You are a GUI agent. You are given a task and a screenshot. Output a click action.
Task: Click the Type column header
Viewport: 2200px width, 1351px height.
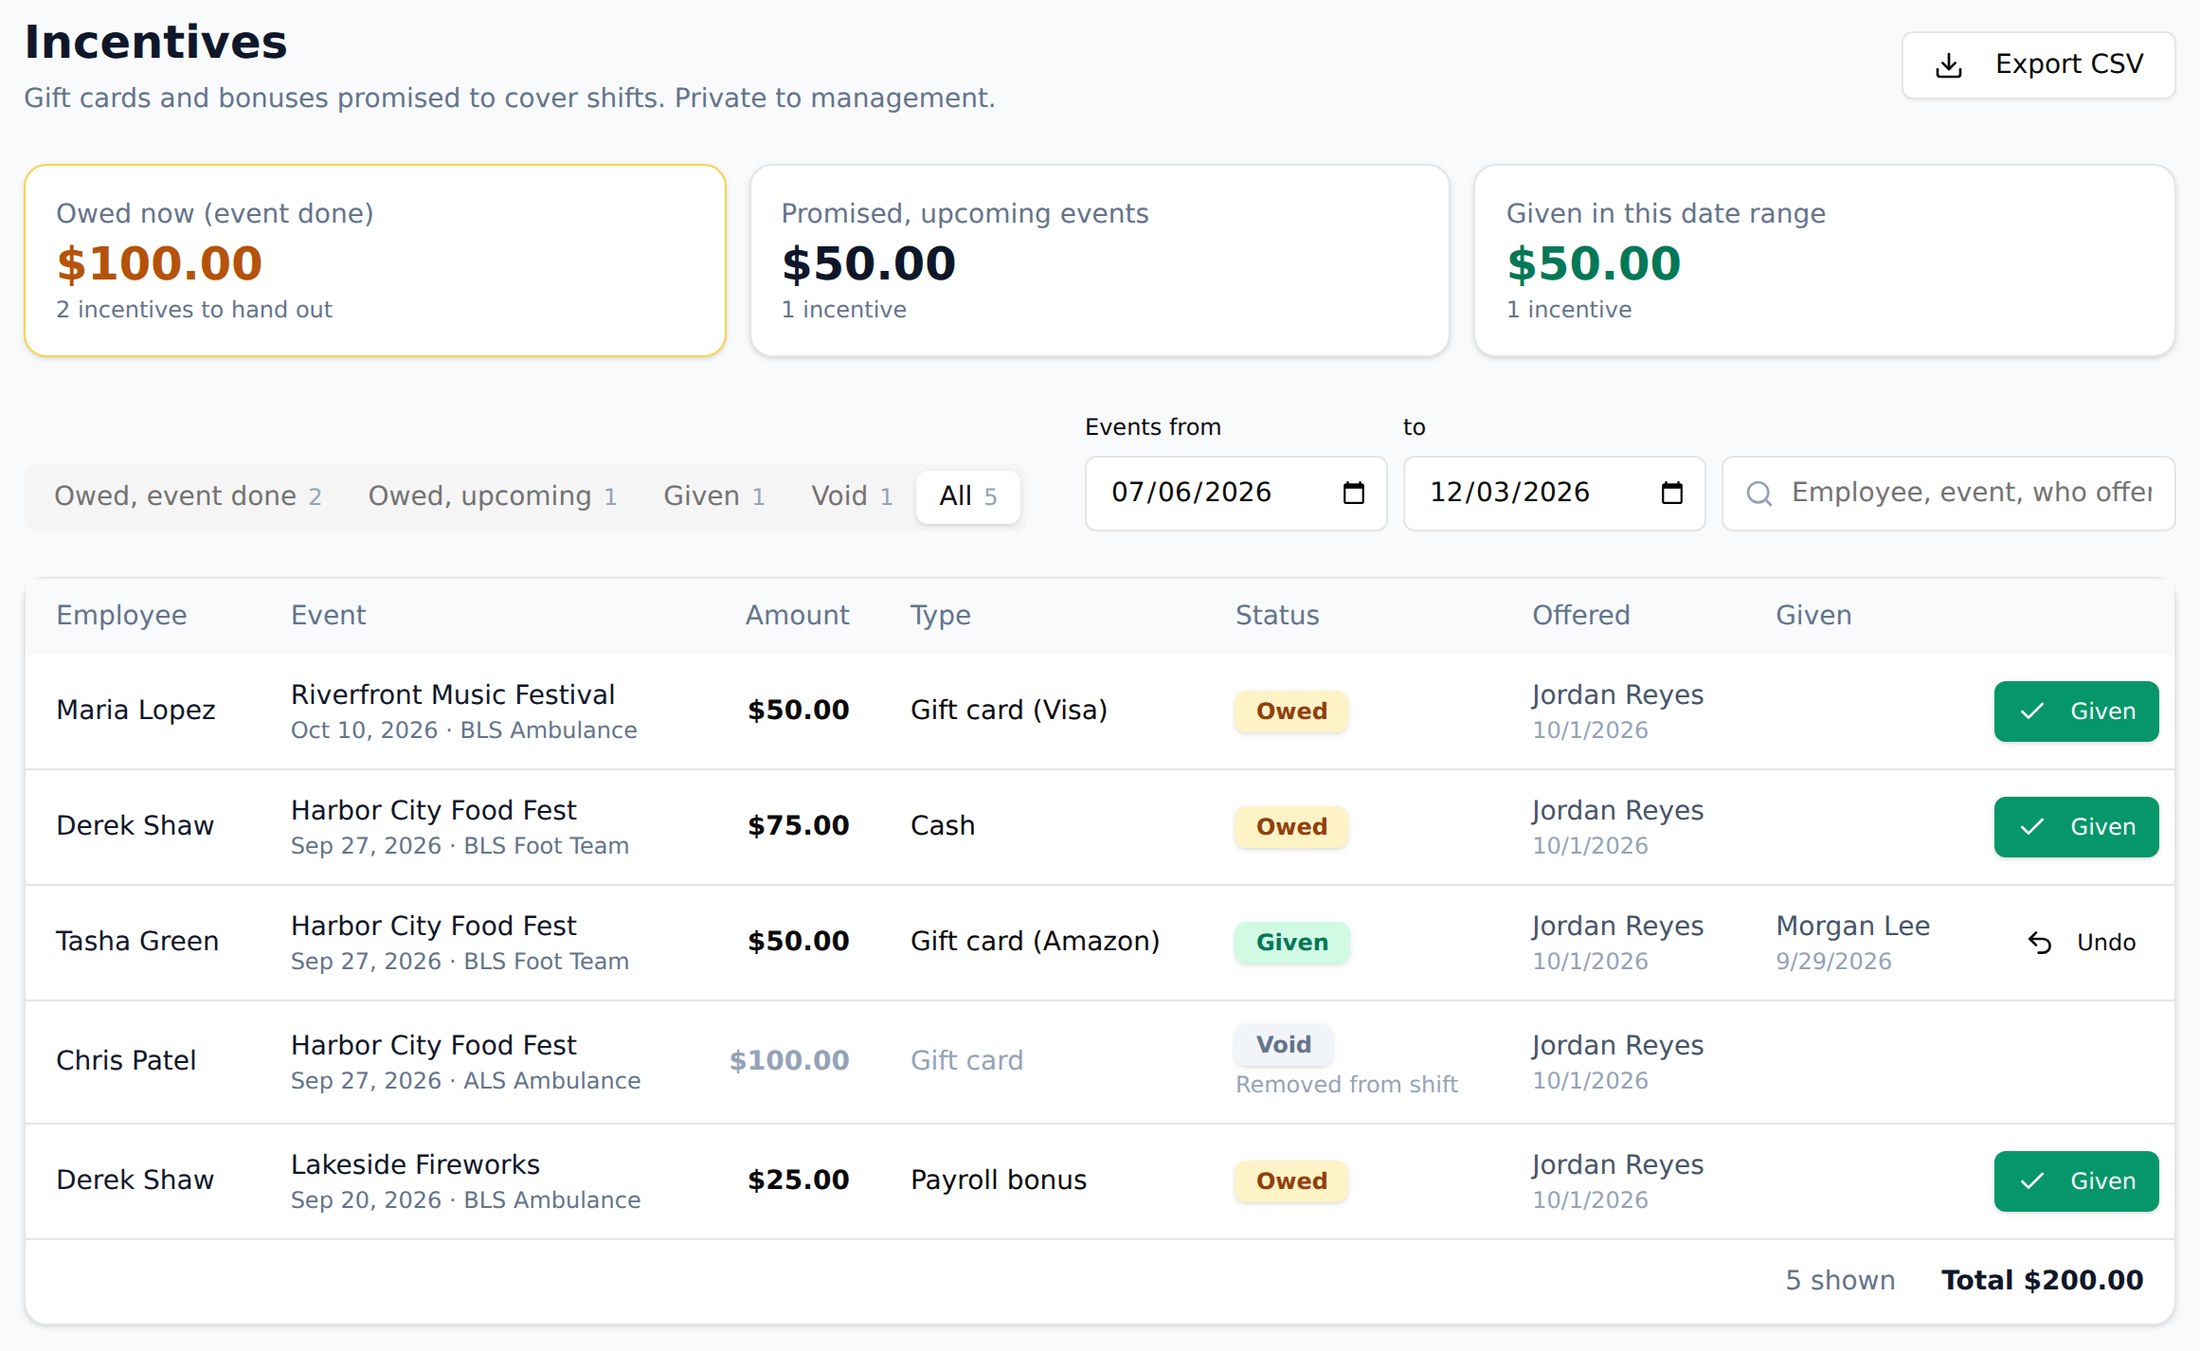pos(940,615)
